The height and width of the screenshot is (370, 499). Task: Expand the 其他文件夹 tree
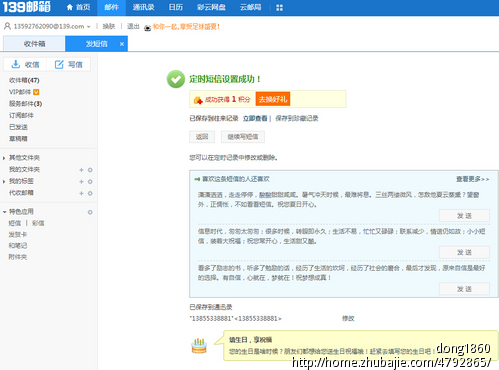[4, 158]
